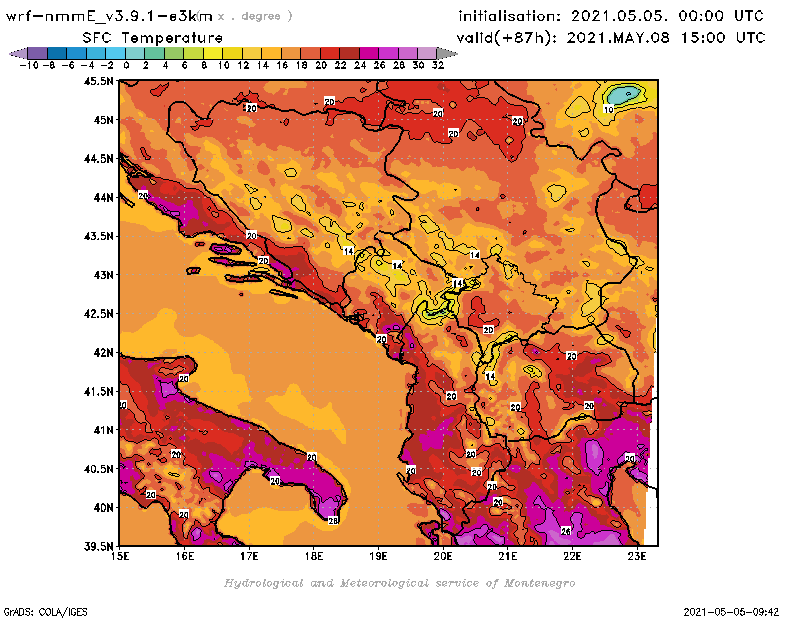Screen dimensions: 800x618
Task: Click the '42.5N' latitude axis label
Action: (x=98, y=314)
